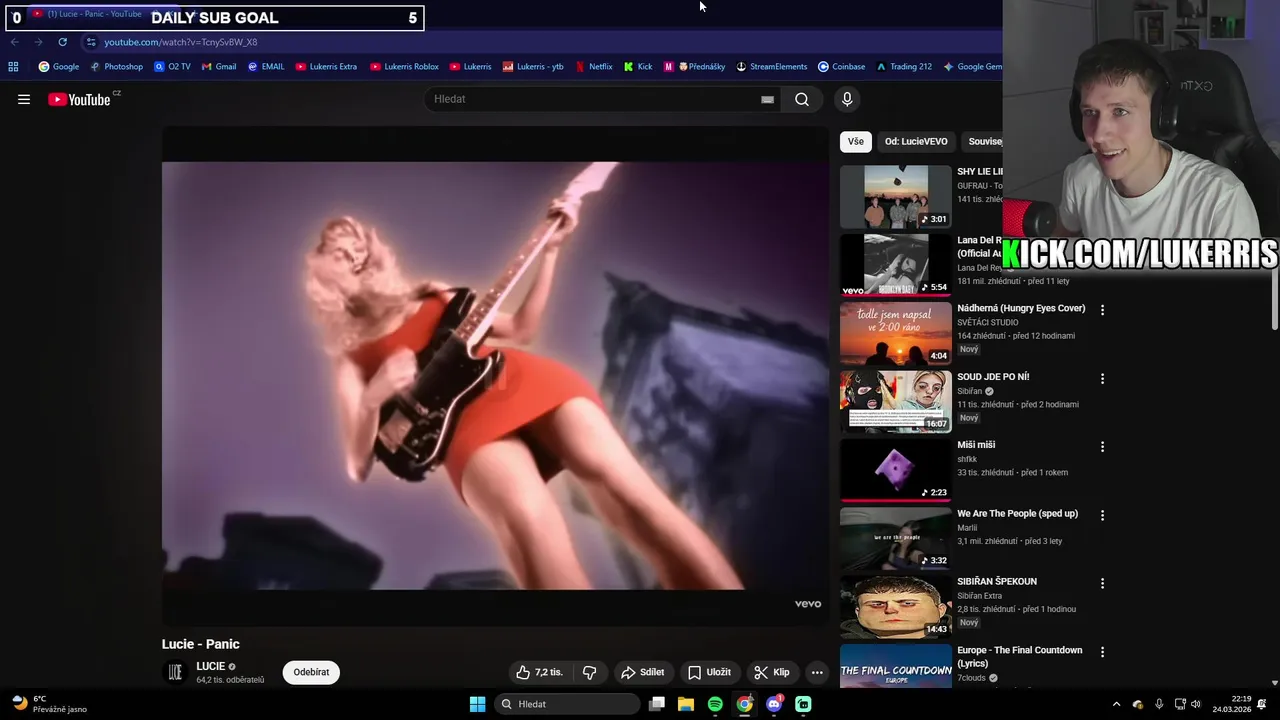Screen dimensions: 1280x720
Task: Open the Coinbase bookmark
Action: [x=841, y=67]
